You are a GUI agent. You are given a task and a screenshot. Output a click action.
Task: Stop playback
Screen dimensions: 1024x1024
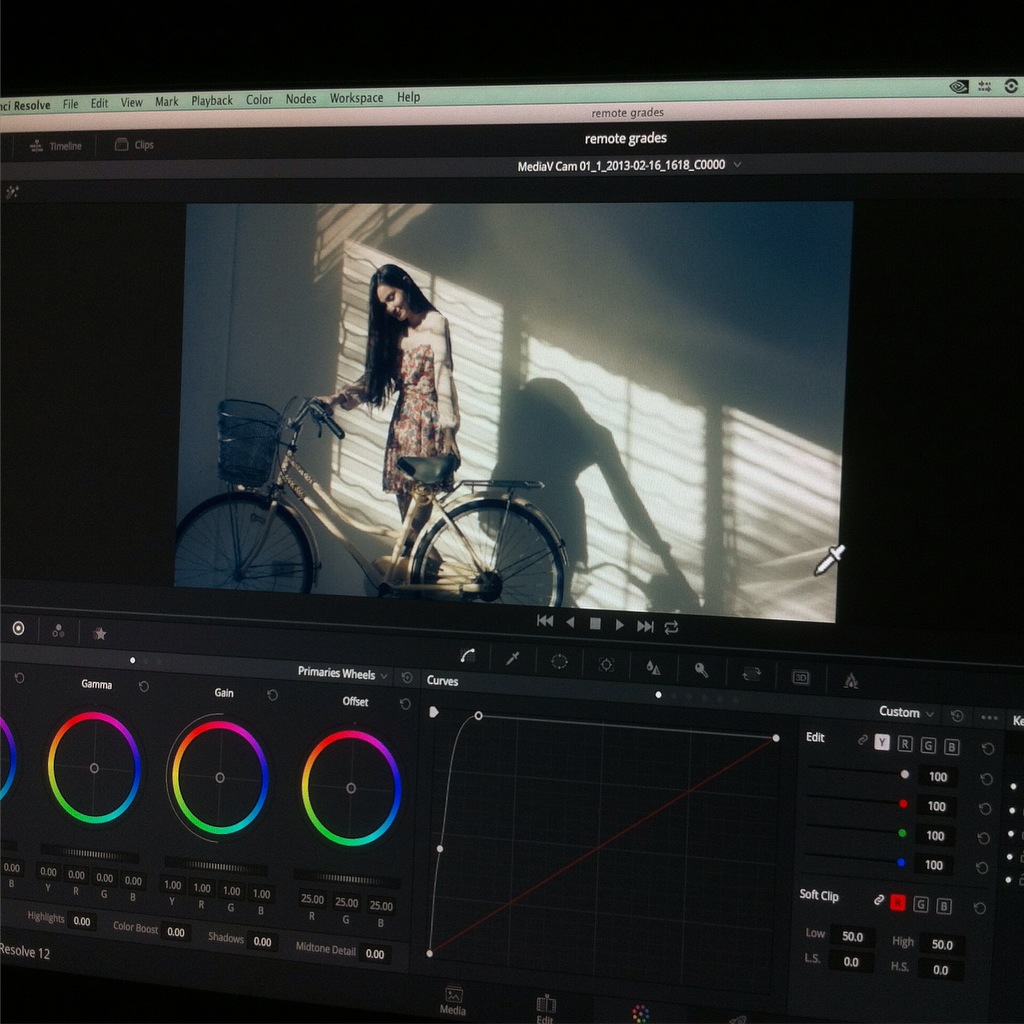tap(595, 624)
